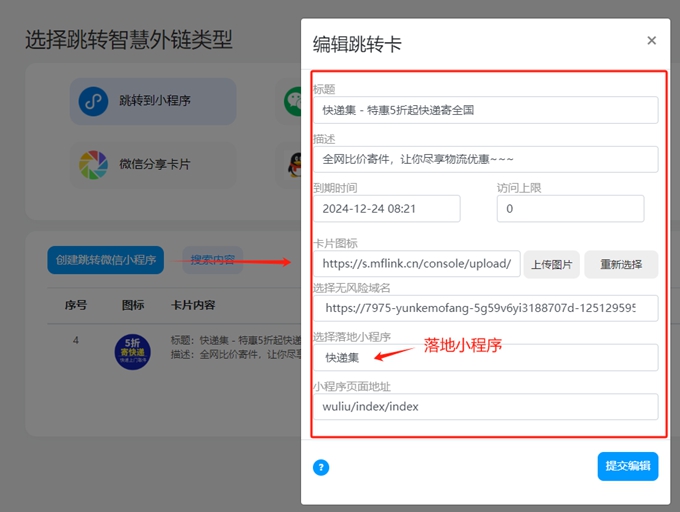Open the 选择无风险域名 dropdown

pos(486,308)
